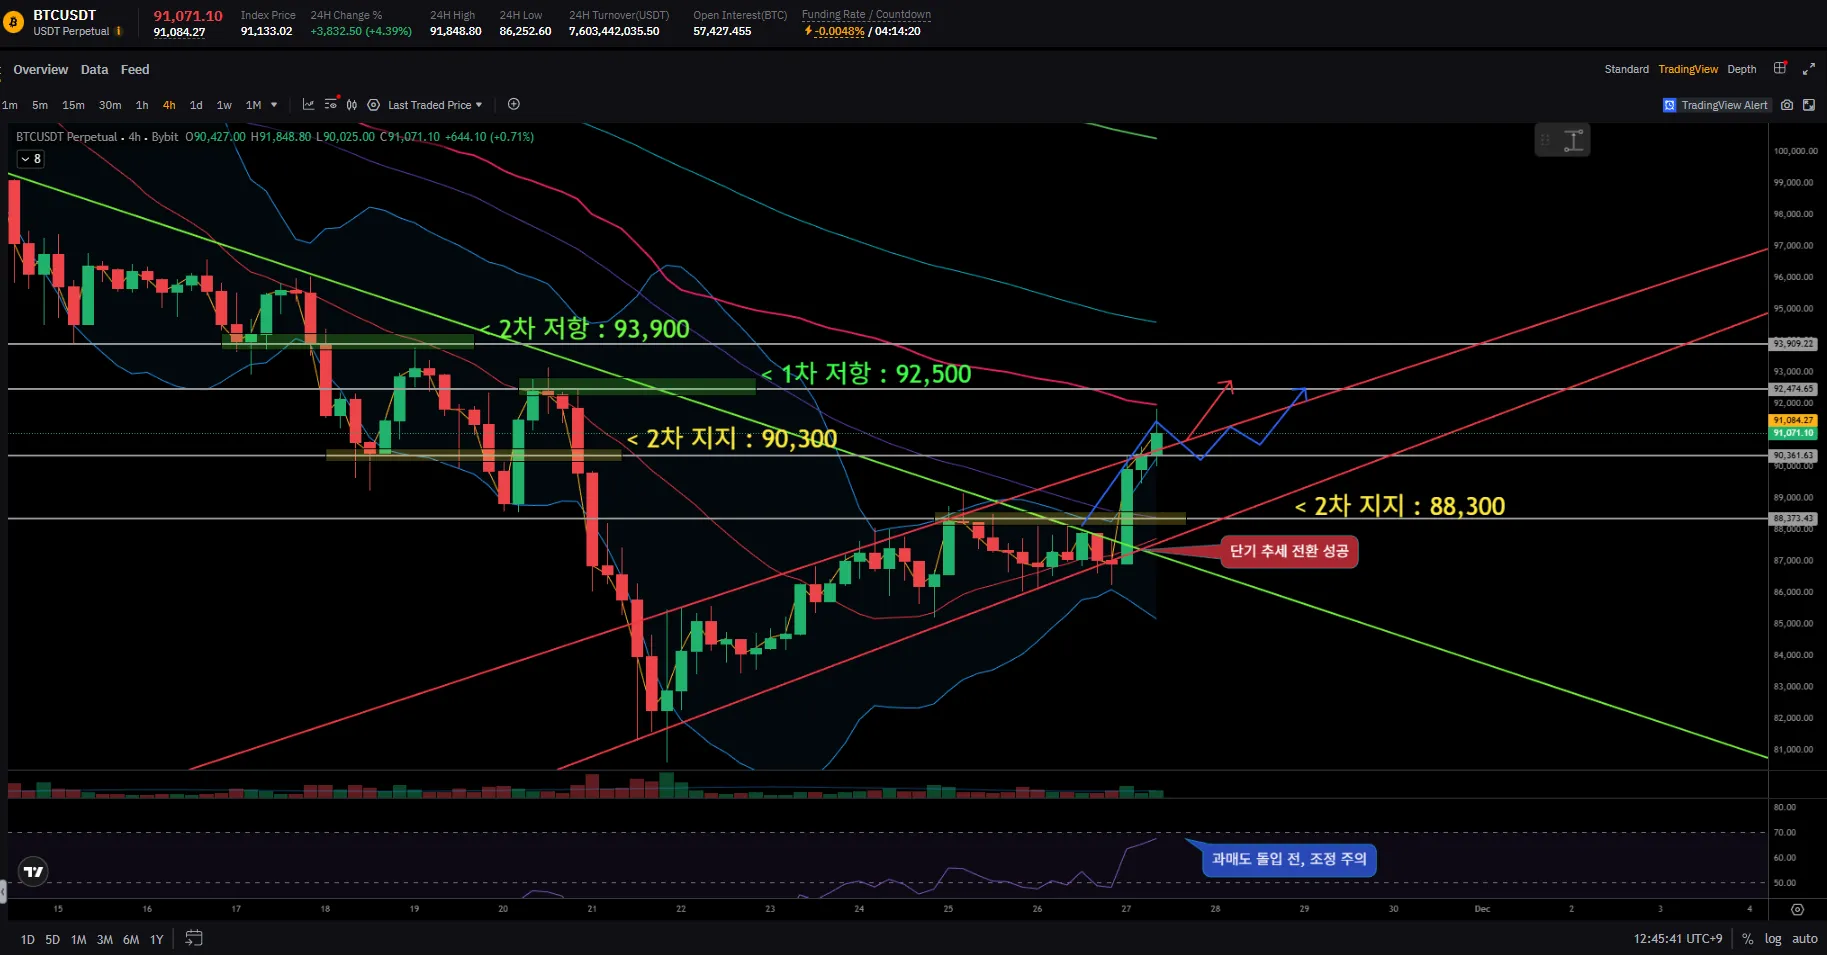
Task: Select the 1h timeframe interval
Action: click(142, 105)
